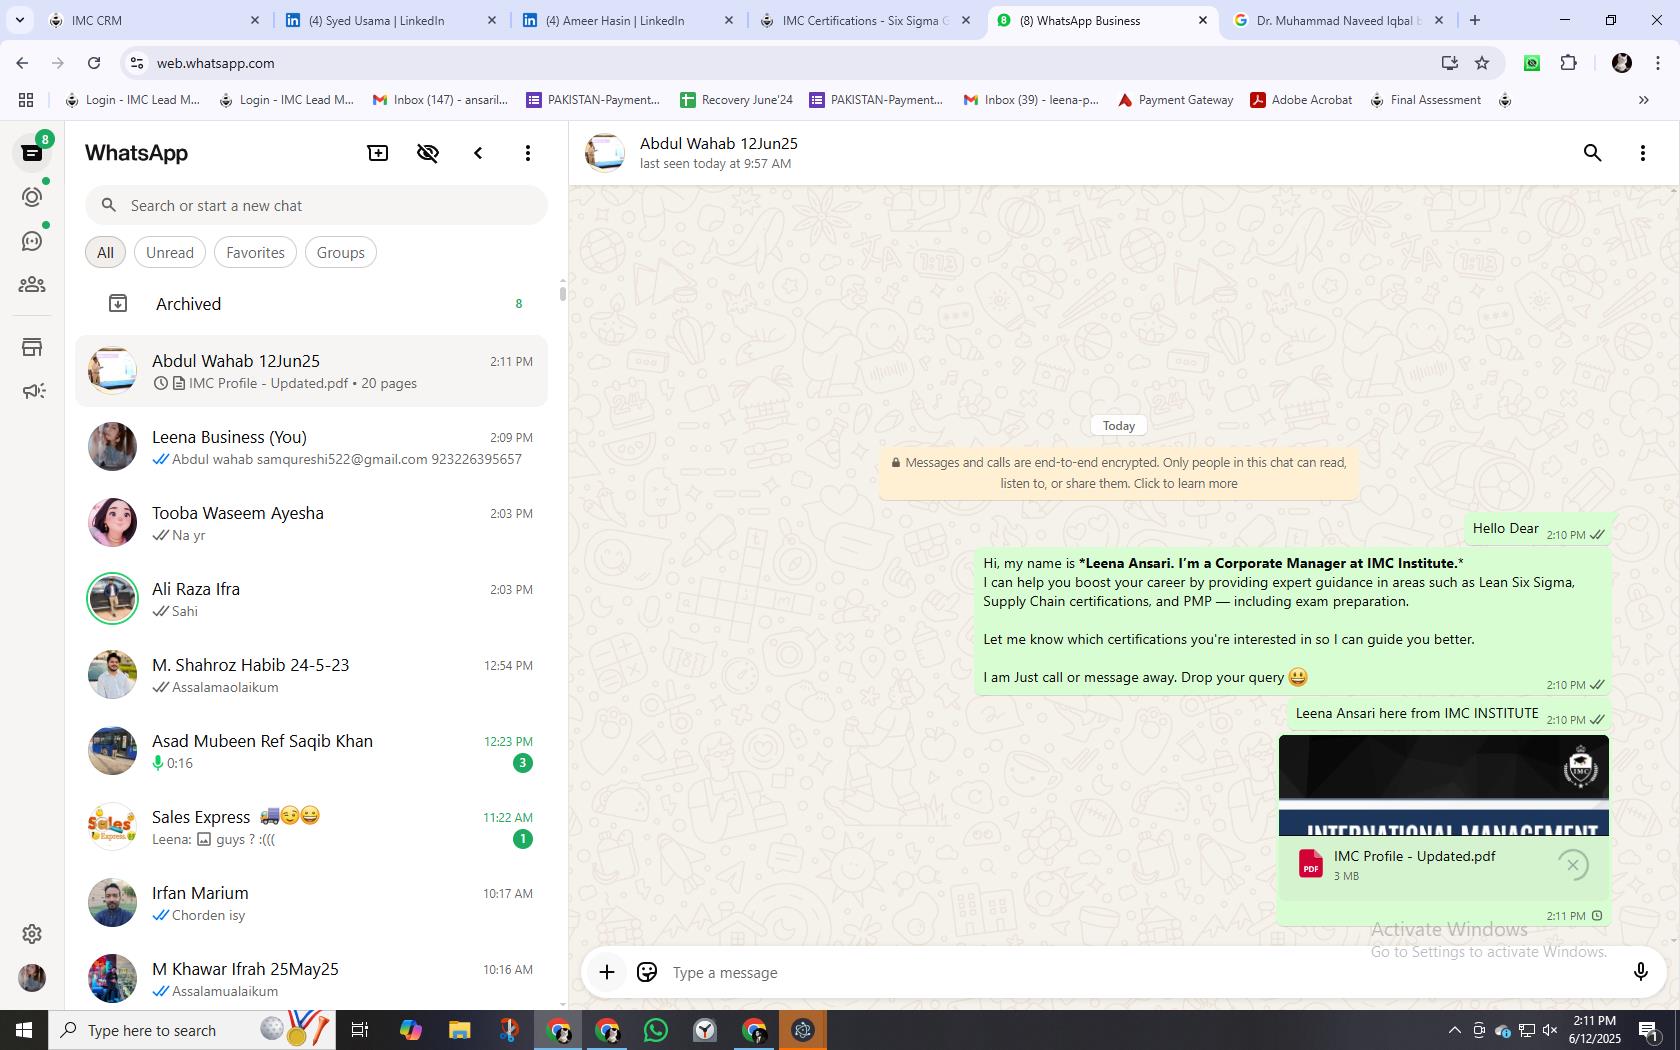Switch to Syed Usama LinkedIn tab
The image size is (1680, 1050).
(x=391, y=20)
